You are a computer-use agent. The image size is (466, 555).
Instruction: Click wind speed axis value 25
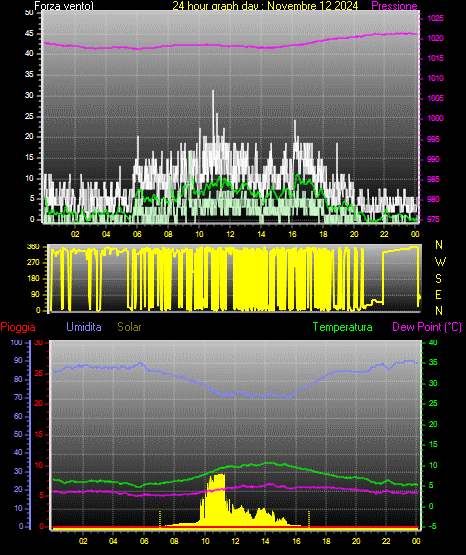pyautogui.click(x=29, y=116)
